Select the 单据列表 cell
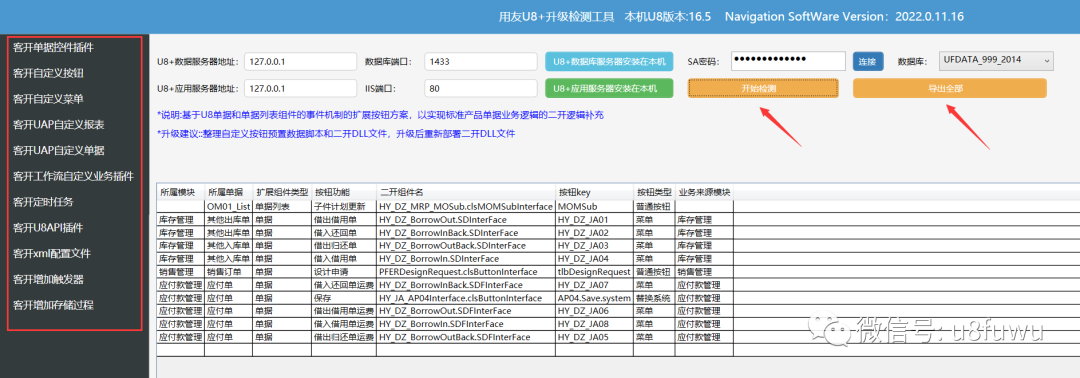The image size is (1080, 378). coord(282,206)
